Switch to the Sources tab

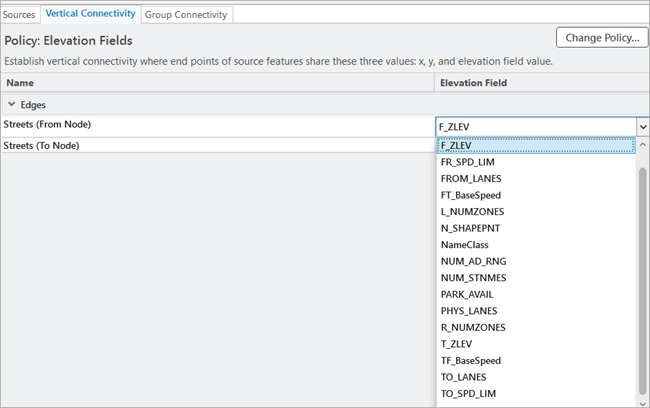pyautogui.click(x=19, y=14)
